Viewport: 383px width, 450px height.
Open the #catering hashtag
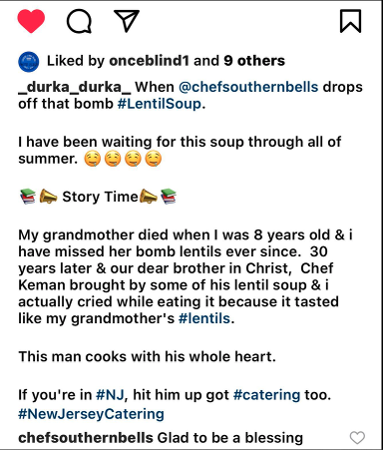point(267,395)
